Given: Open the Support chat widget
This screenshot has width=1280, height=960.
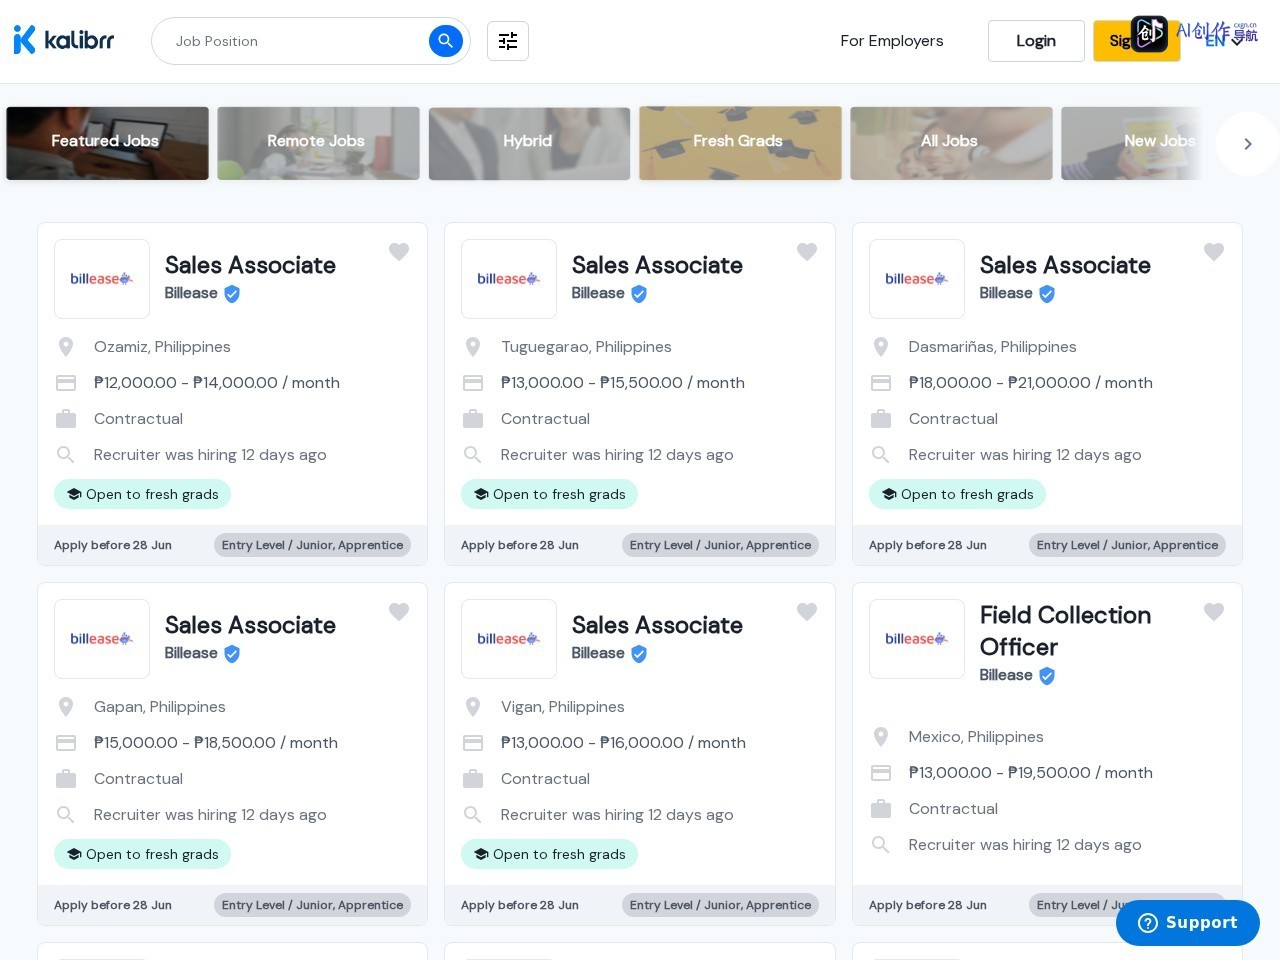Looking at the screenshot, I should [x=1187, y=923].
